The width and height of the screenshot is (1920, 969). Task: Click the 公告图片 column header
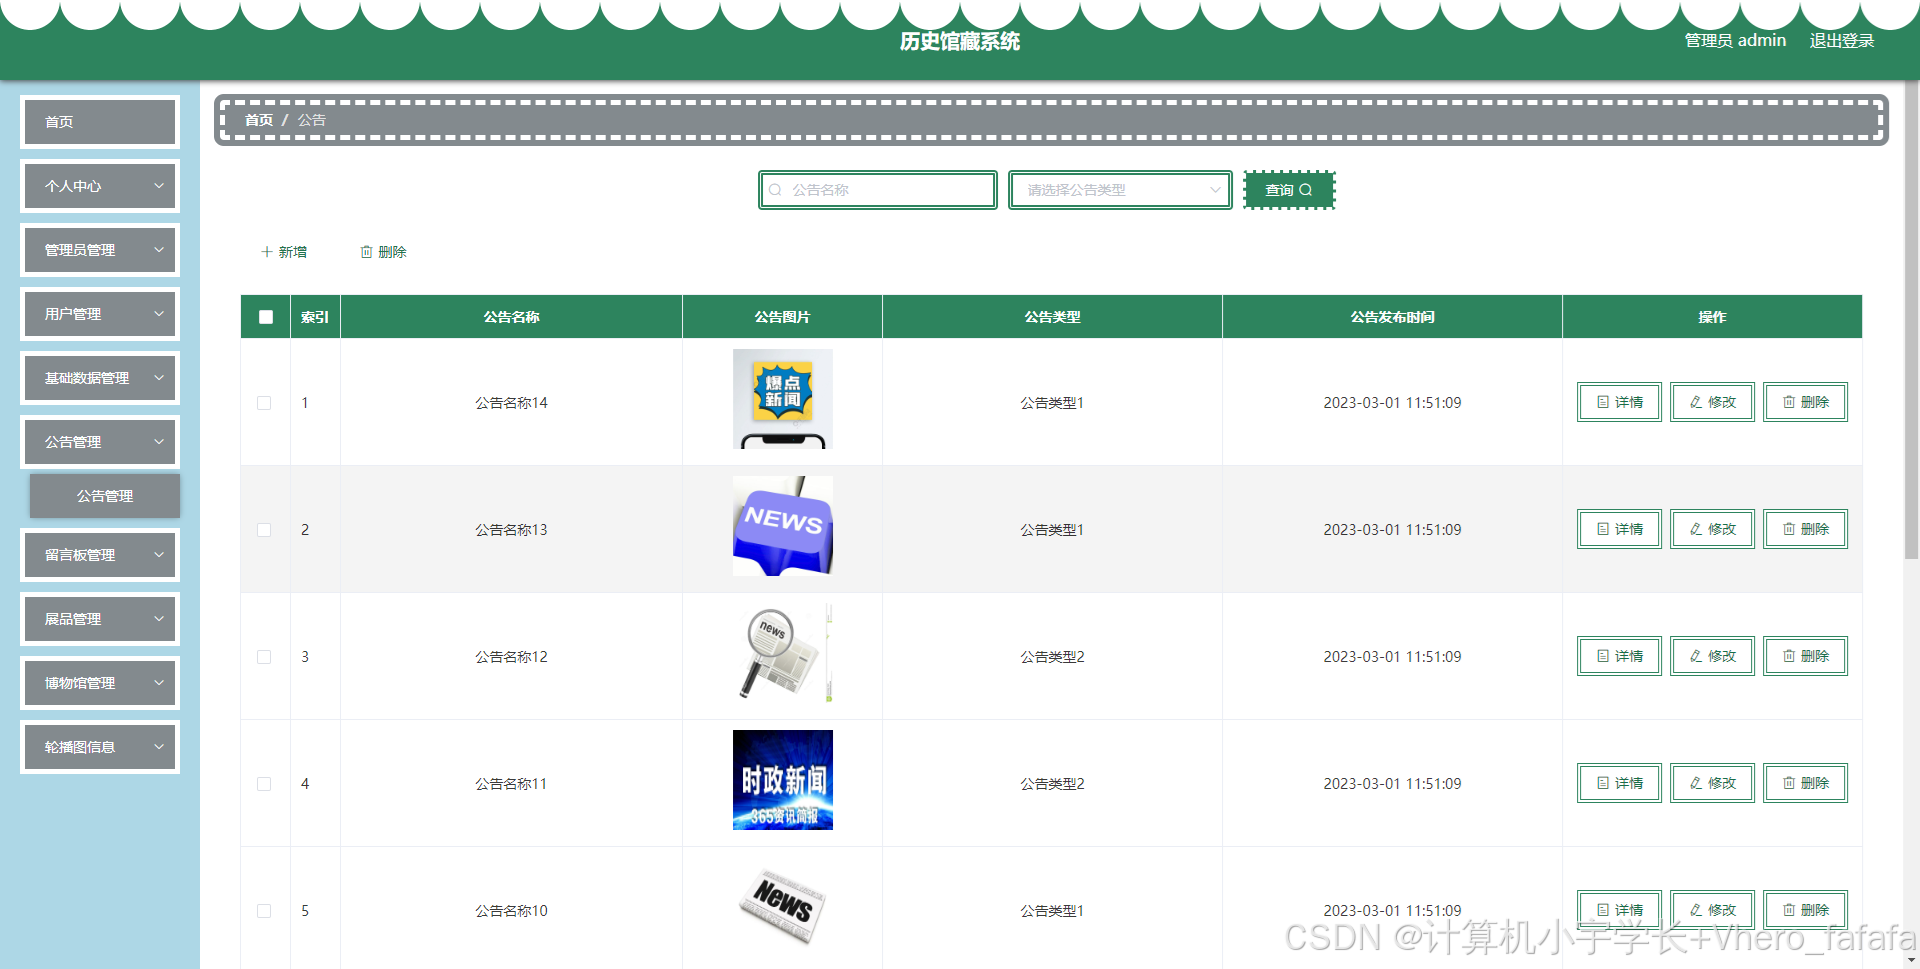tap(782, 317)
